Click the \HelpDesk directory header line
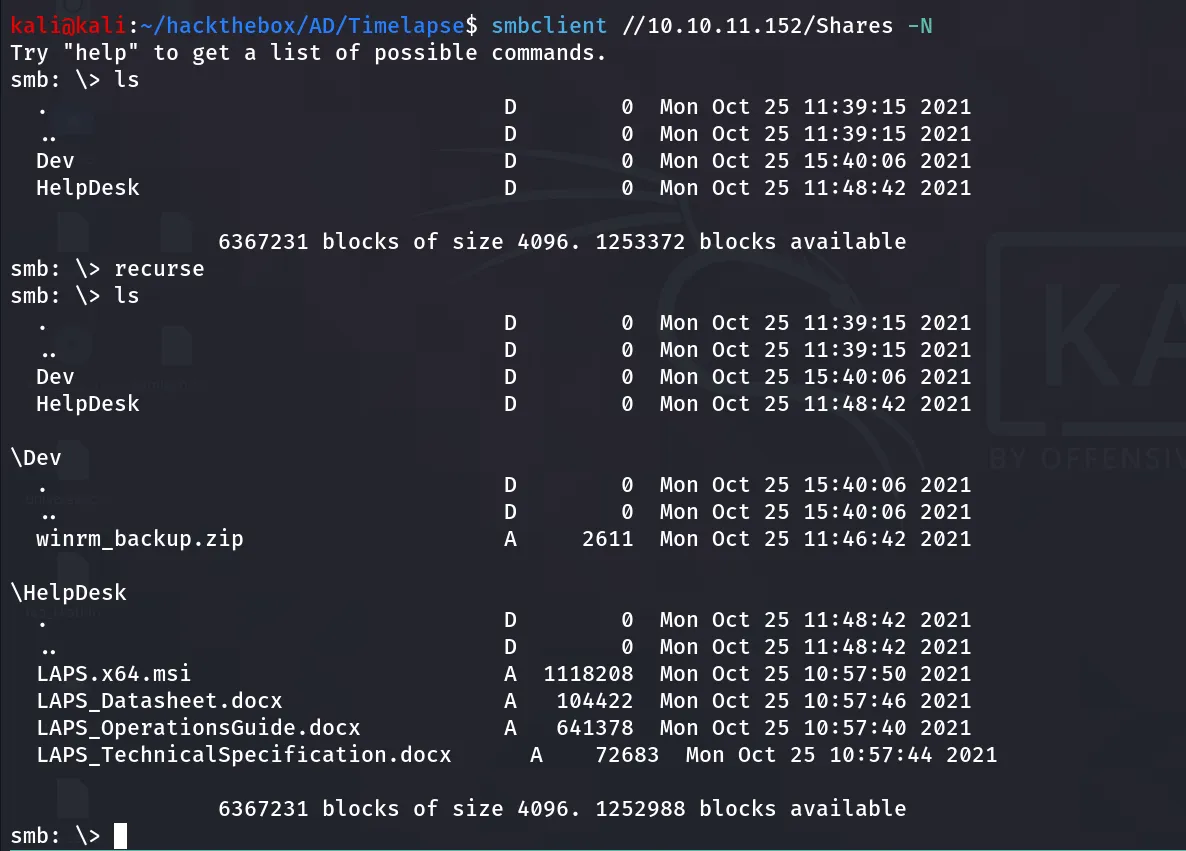The height and width of the screenshot is (851, 1186). click(69, 592)
